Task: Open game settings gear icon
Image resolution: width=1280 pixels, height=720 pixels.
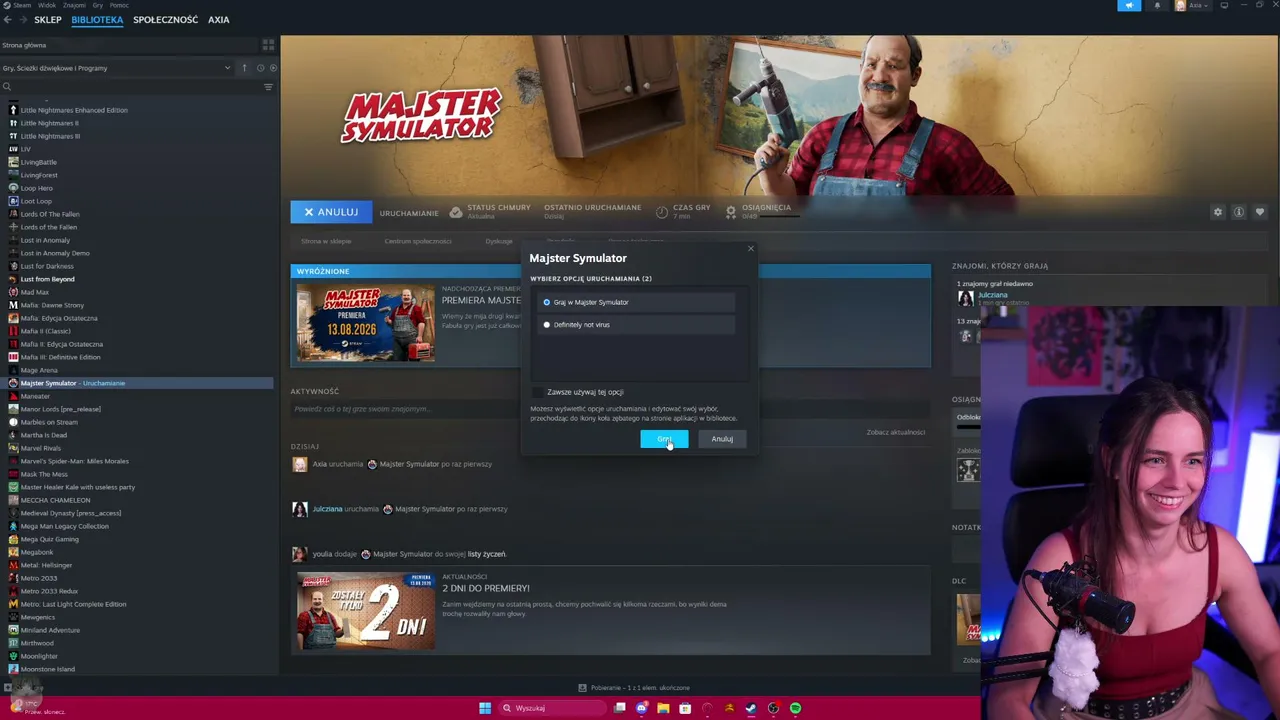Action: [x=1217, y=212]
